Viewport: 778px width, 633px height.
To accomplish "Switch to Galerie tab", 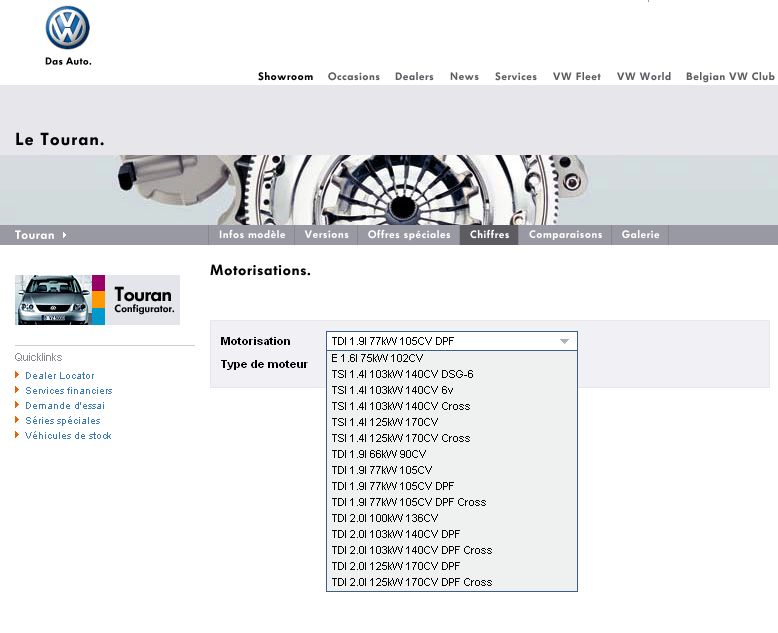I will (x=640, y=235).
